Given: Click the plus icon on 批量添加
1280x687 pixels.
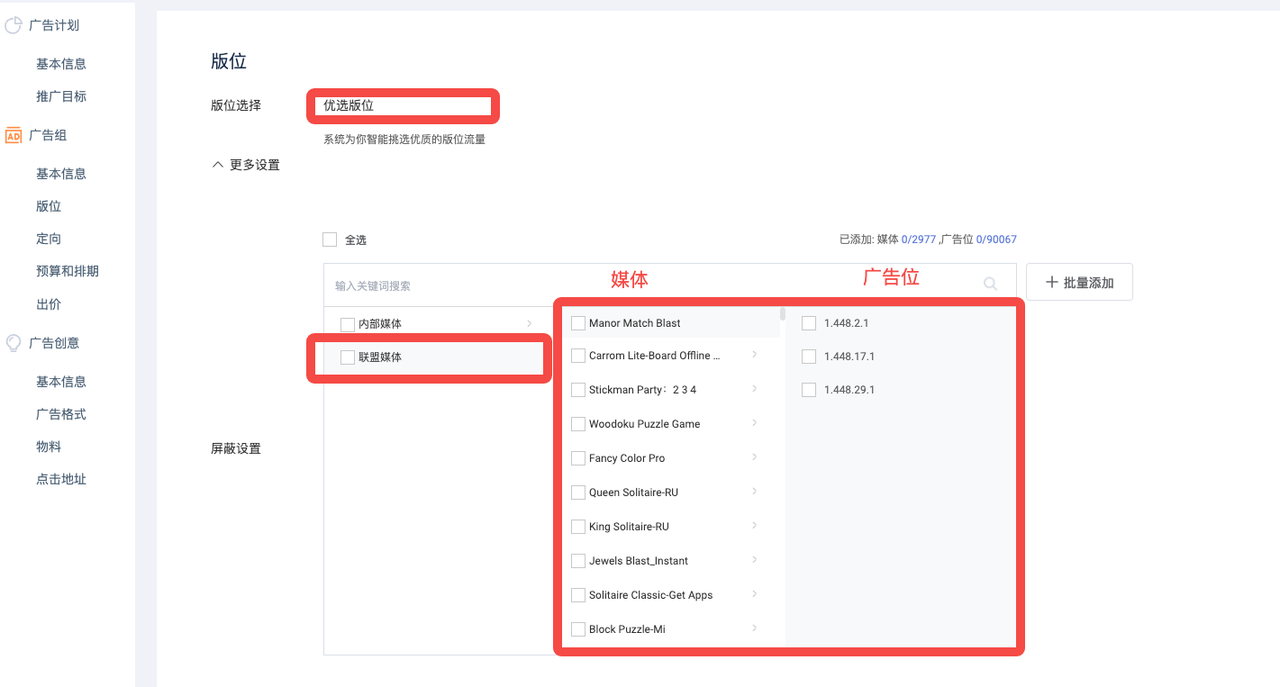Looking at the screenshot, I should [1051, 283].
